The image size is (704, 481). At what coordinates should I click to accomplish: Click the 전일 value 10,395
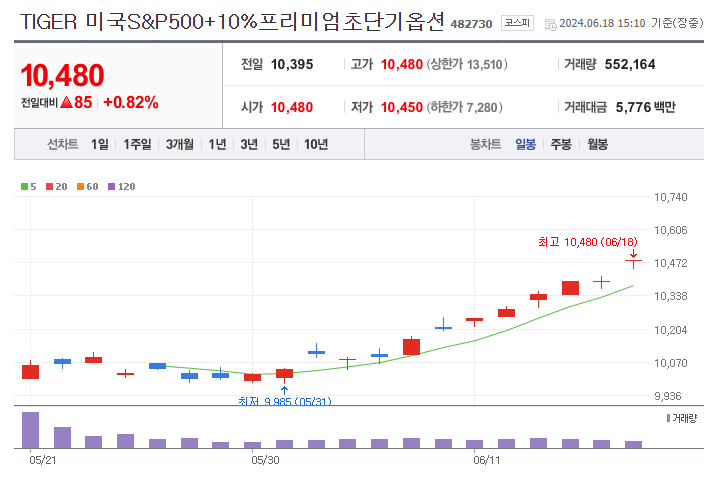(292, 64)
